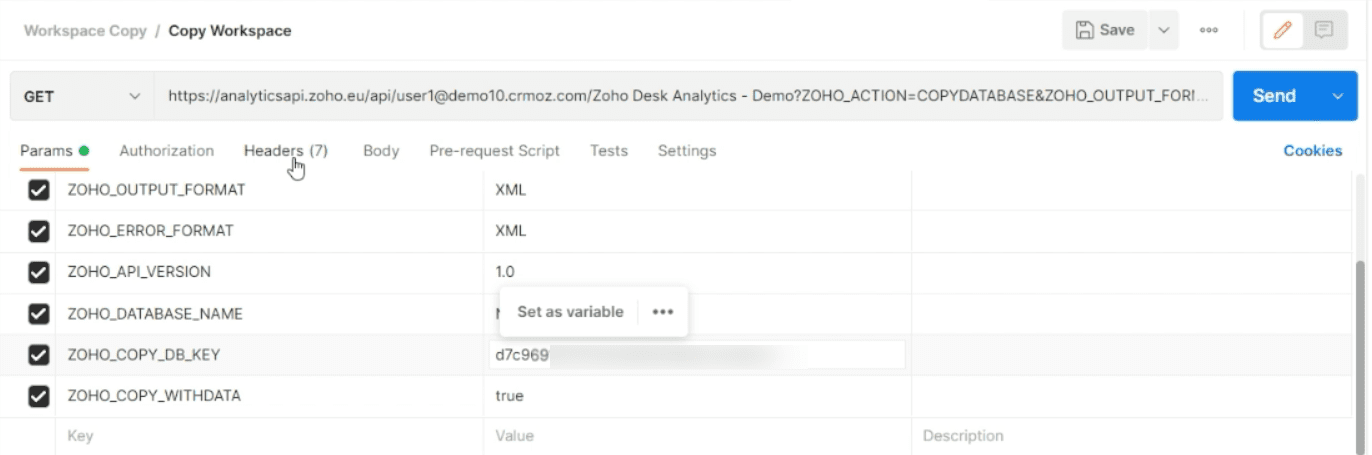This screenshot has width=1372, height=455.
Task: Switch to the Authorization tab
Action: 166,151
